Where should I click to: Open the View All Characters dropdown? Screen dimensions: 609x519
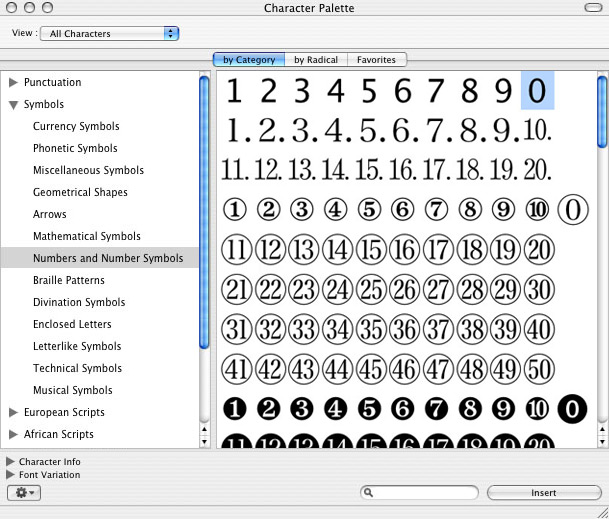pos(110,33)
